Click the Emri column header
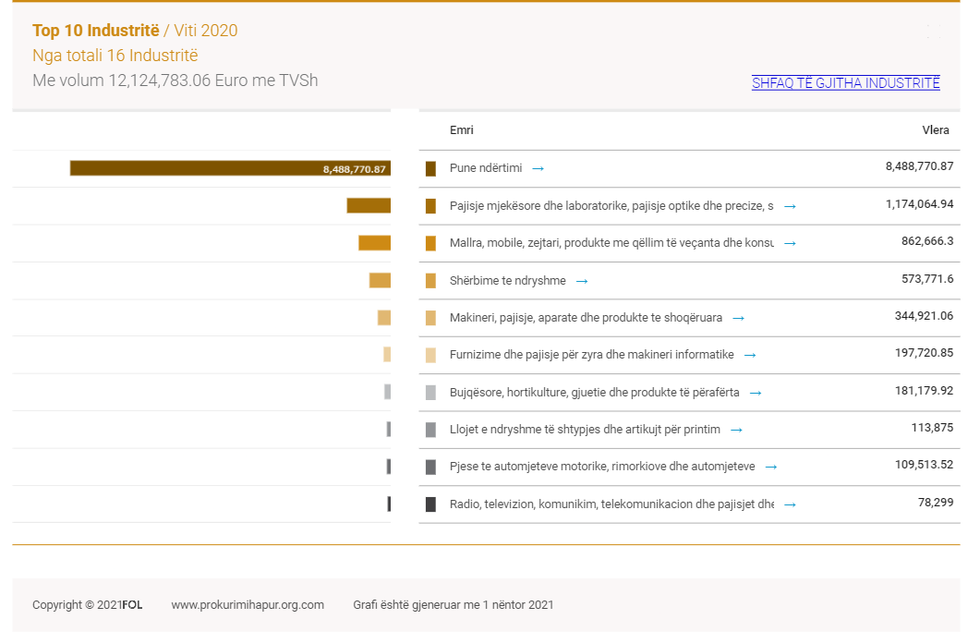980x633 pixels. click(461, 131)
